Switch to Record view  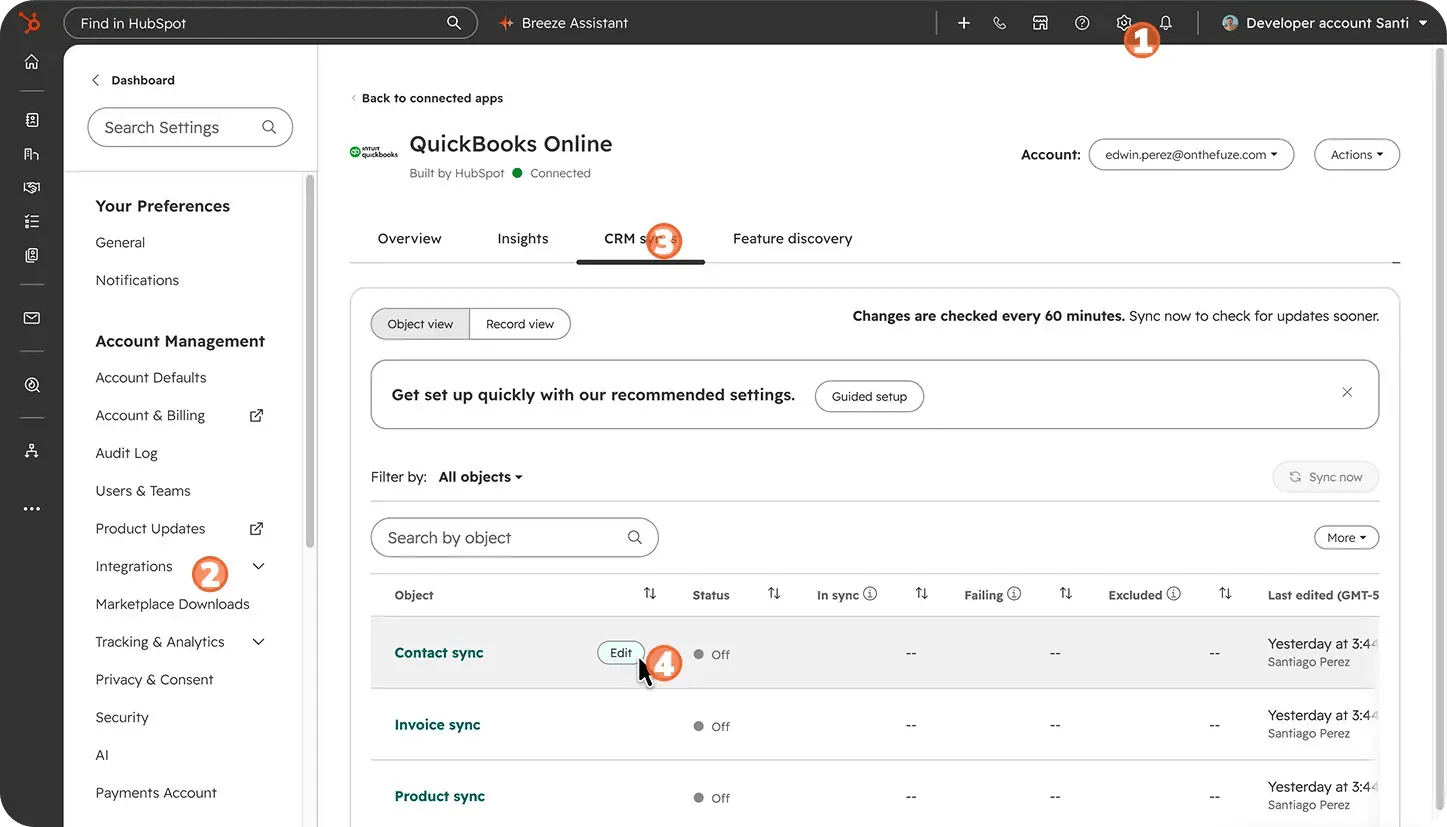[520, 324]
